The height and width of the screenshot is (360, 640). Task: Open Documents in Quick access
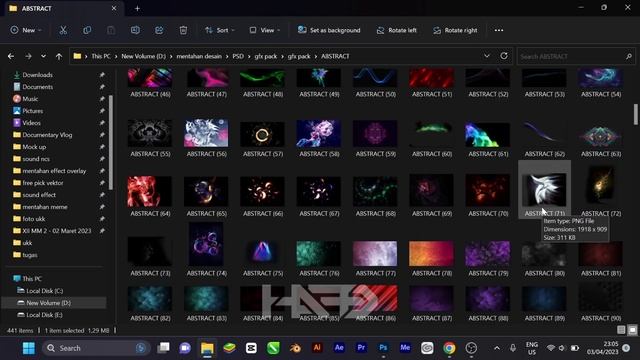tap(38, 87)
